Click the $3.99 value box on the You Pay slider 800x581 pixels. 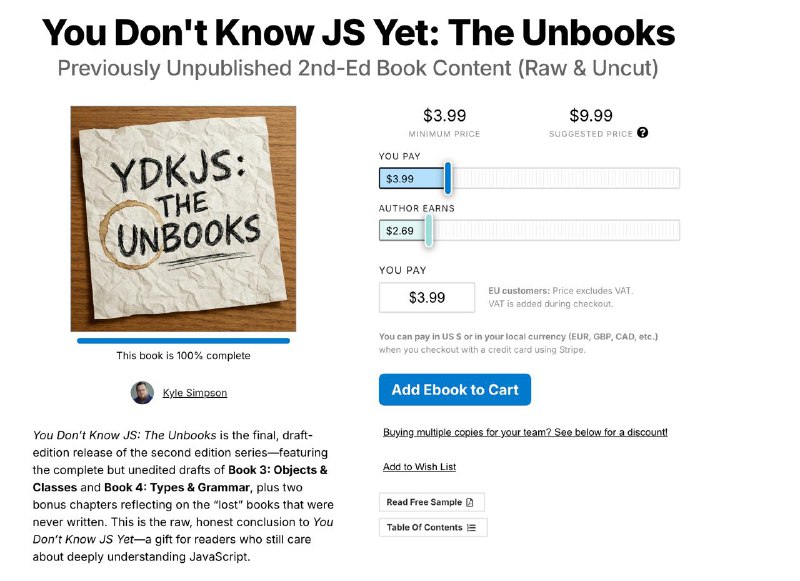(x=411, y=179)
